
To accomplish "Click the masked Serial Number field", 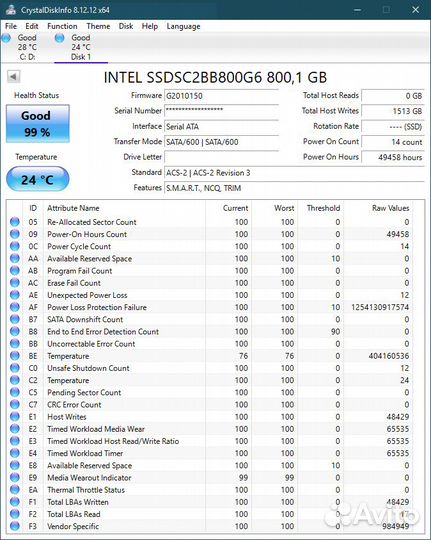I will [222, 111].
